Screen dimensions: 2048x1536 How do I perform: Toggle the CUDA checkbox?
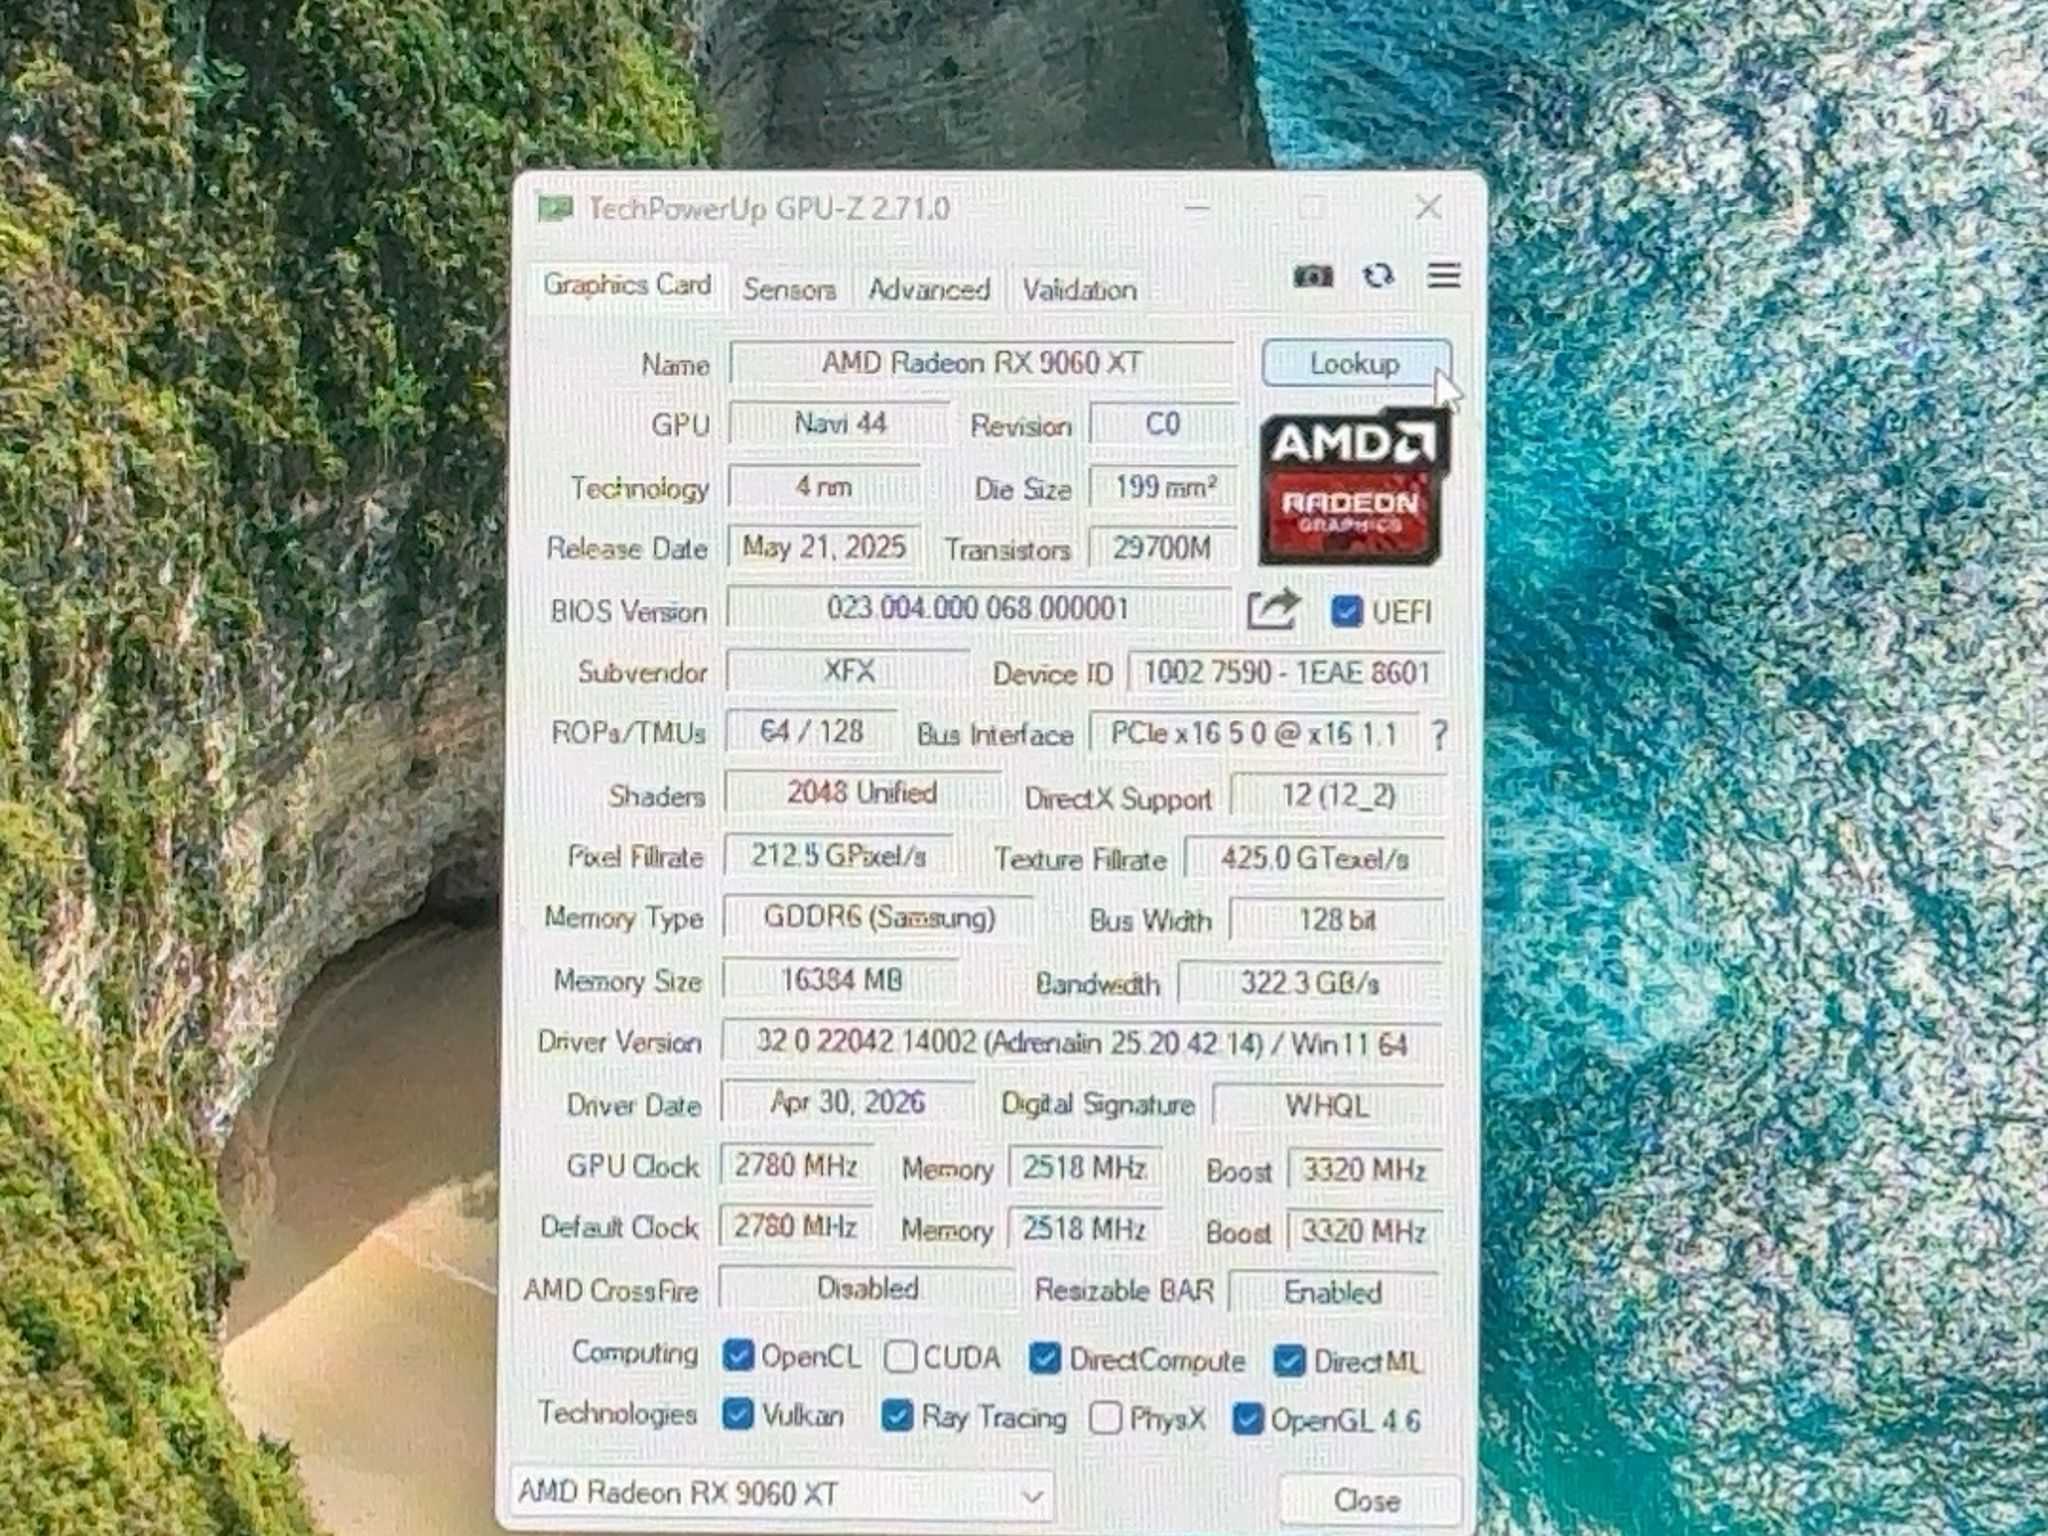tap(900, 1357)
